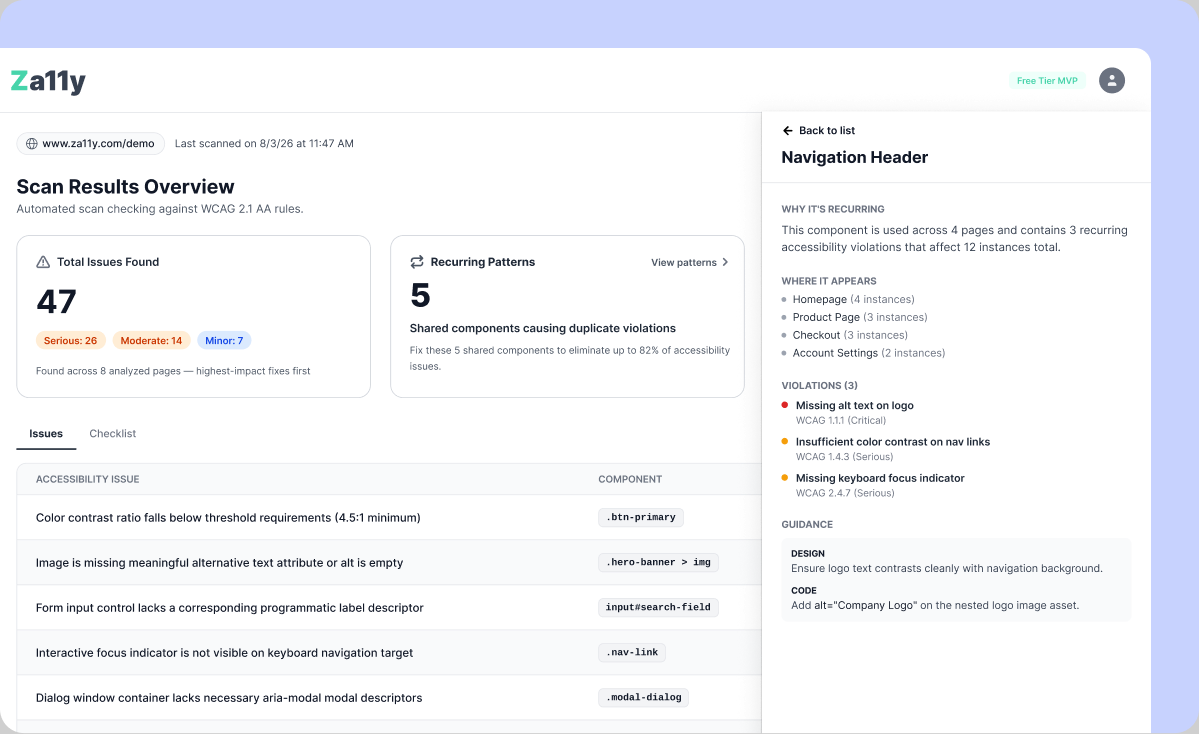Select the Color contrast ratio issue row
This screenshot has width=1199, height=734.
click(389, 518)
